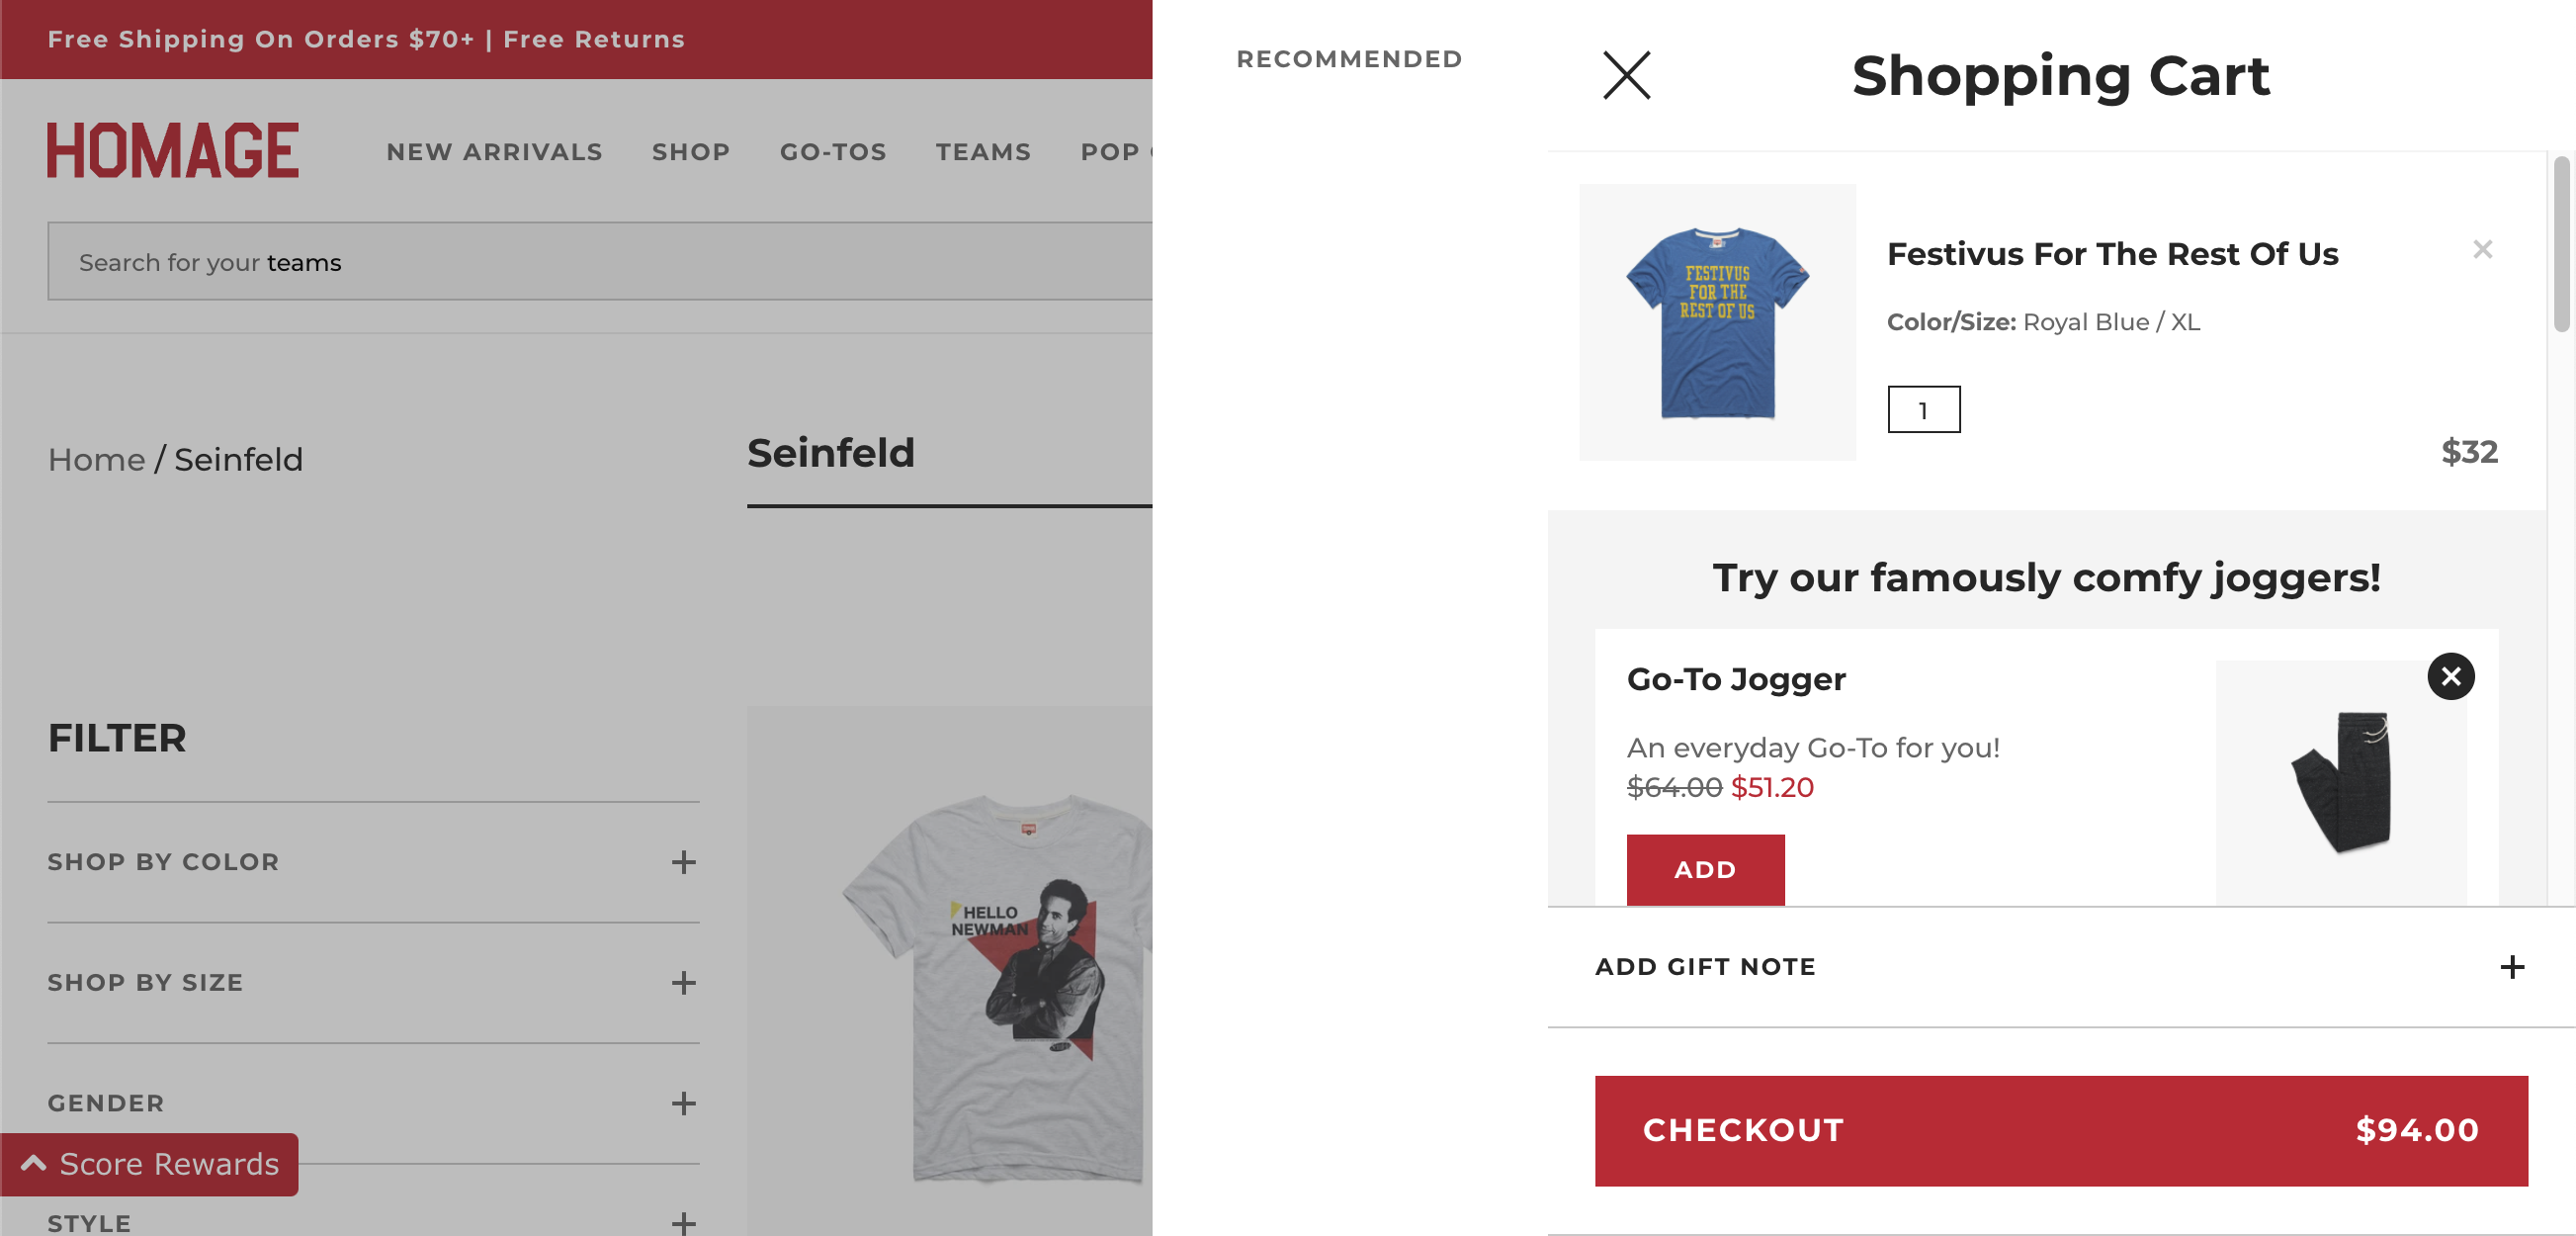Add the Go-To Jogger to cart

pyautogui.click(x=1705, y=869)
